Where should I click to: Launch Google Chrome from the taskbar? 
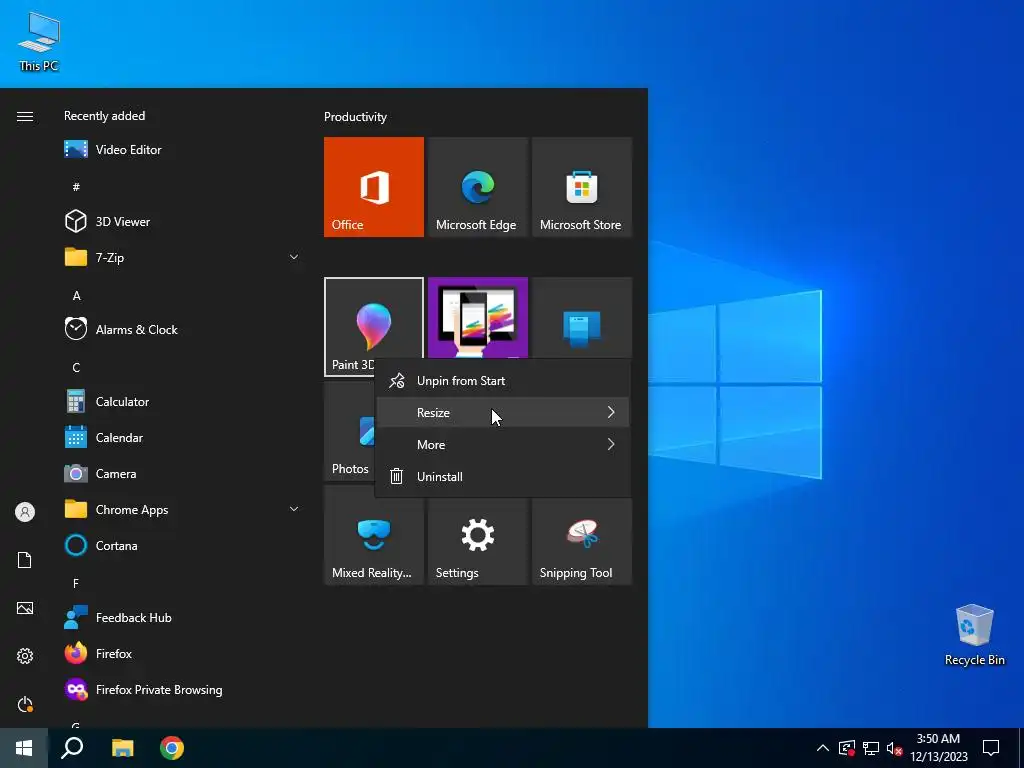[x=172, y=748]
